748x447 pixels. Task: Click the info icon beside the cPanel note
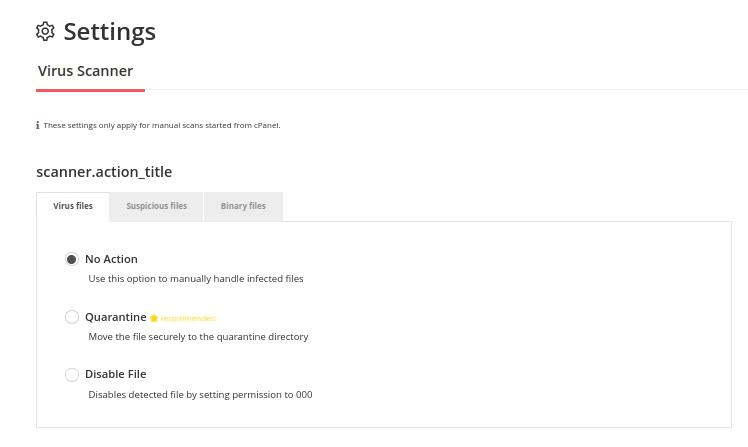pos(38,125)
